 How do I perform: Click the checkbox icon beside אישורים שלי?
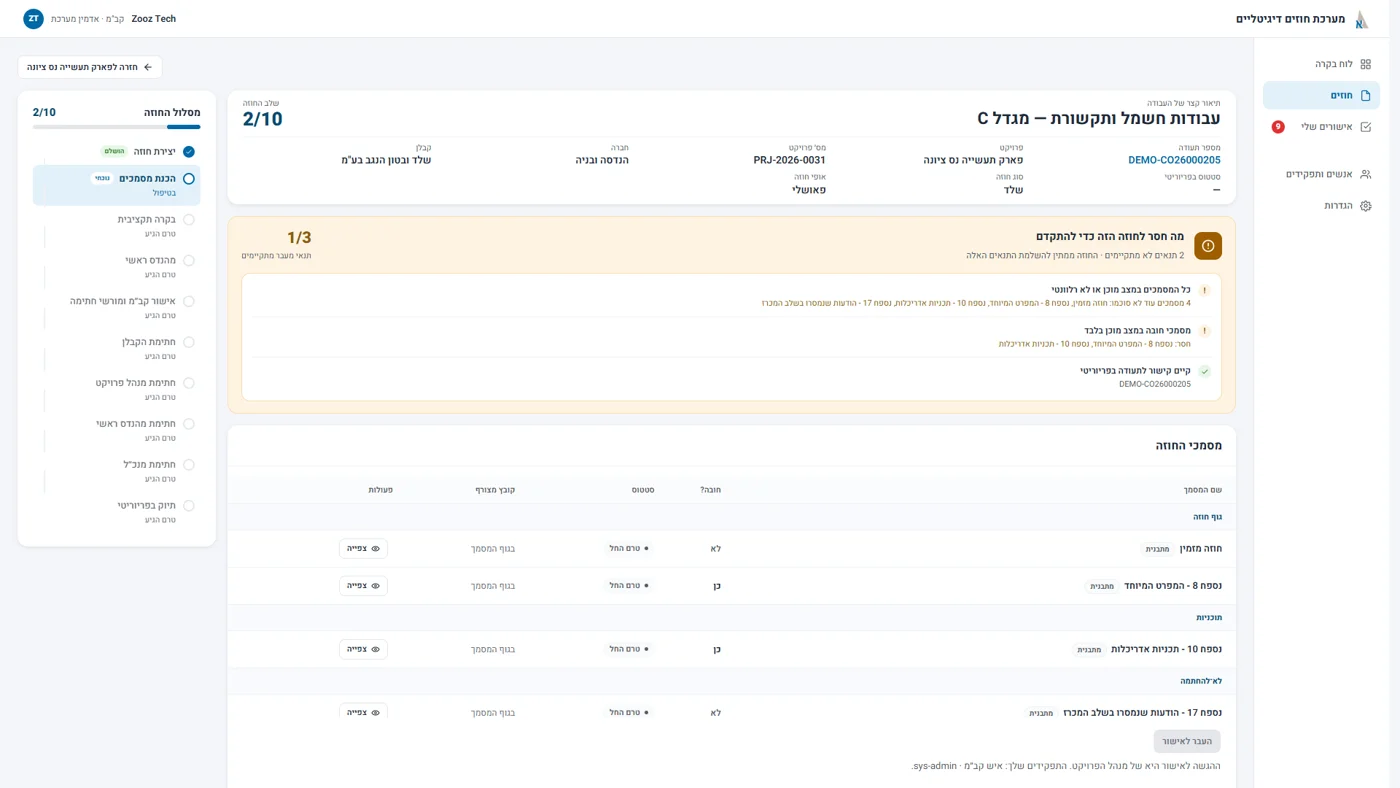(x=1365, y=127)
